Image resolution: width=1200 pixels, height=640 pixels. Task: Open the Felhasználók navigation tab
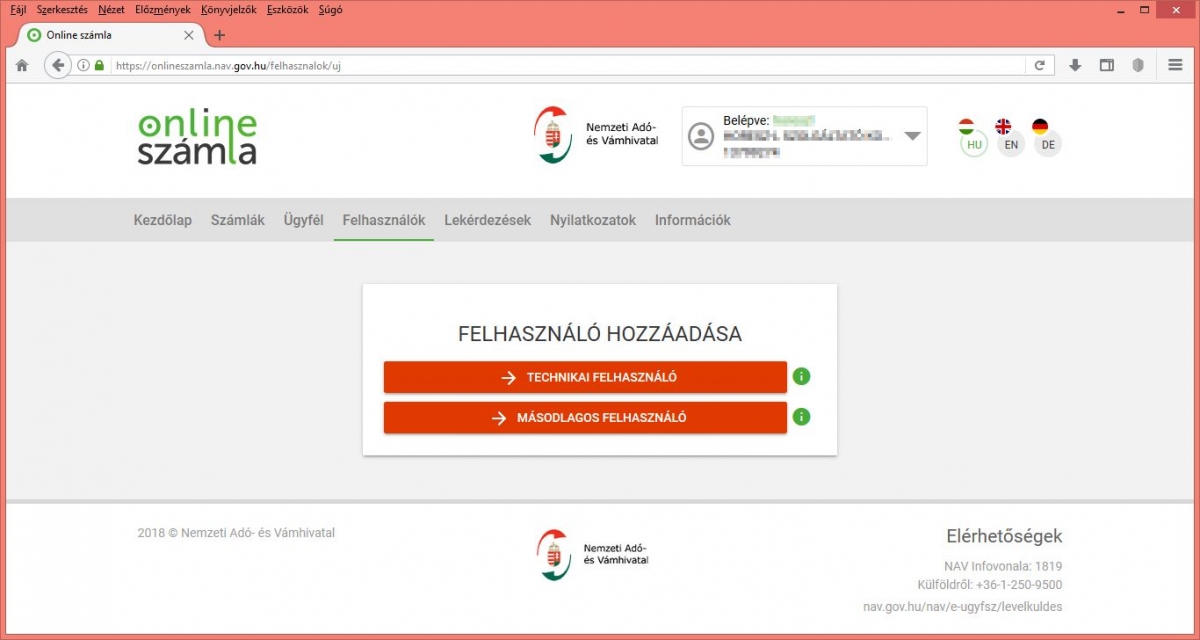[x=383, y=220]
